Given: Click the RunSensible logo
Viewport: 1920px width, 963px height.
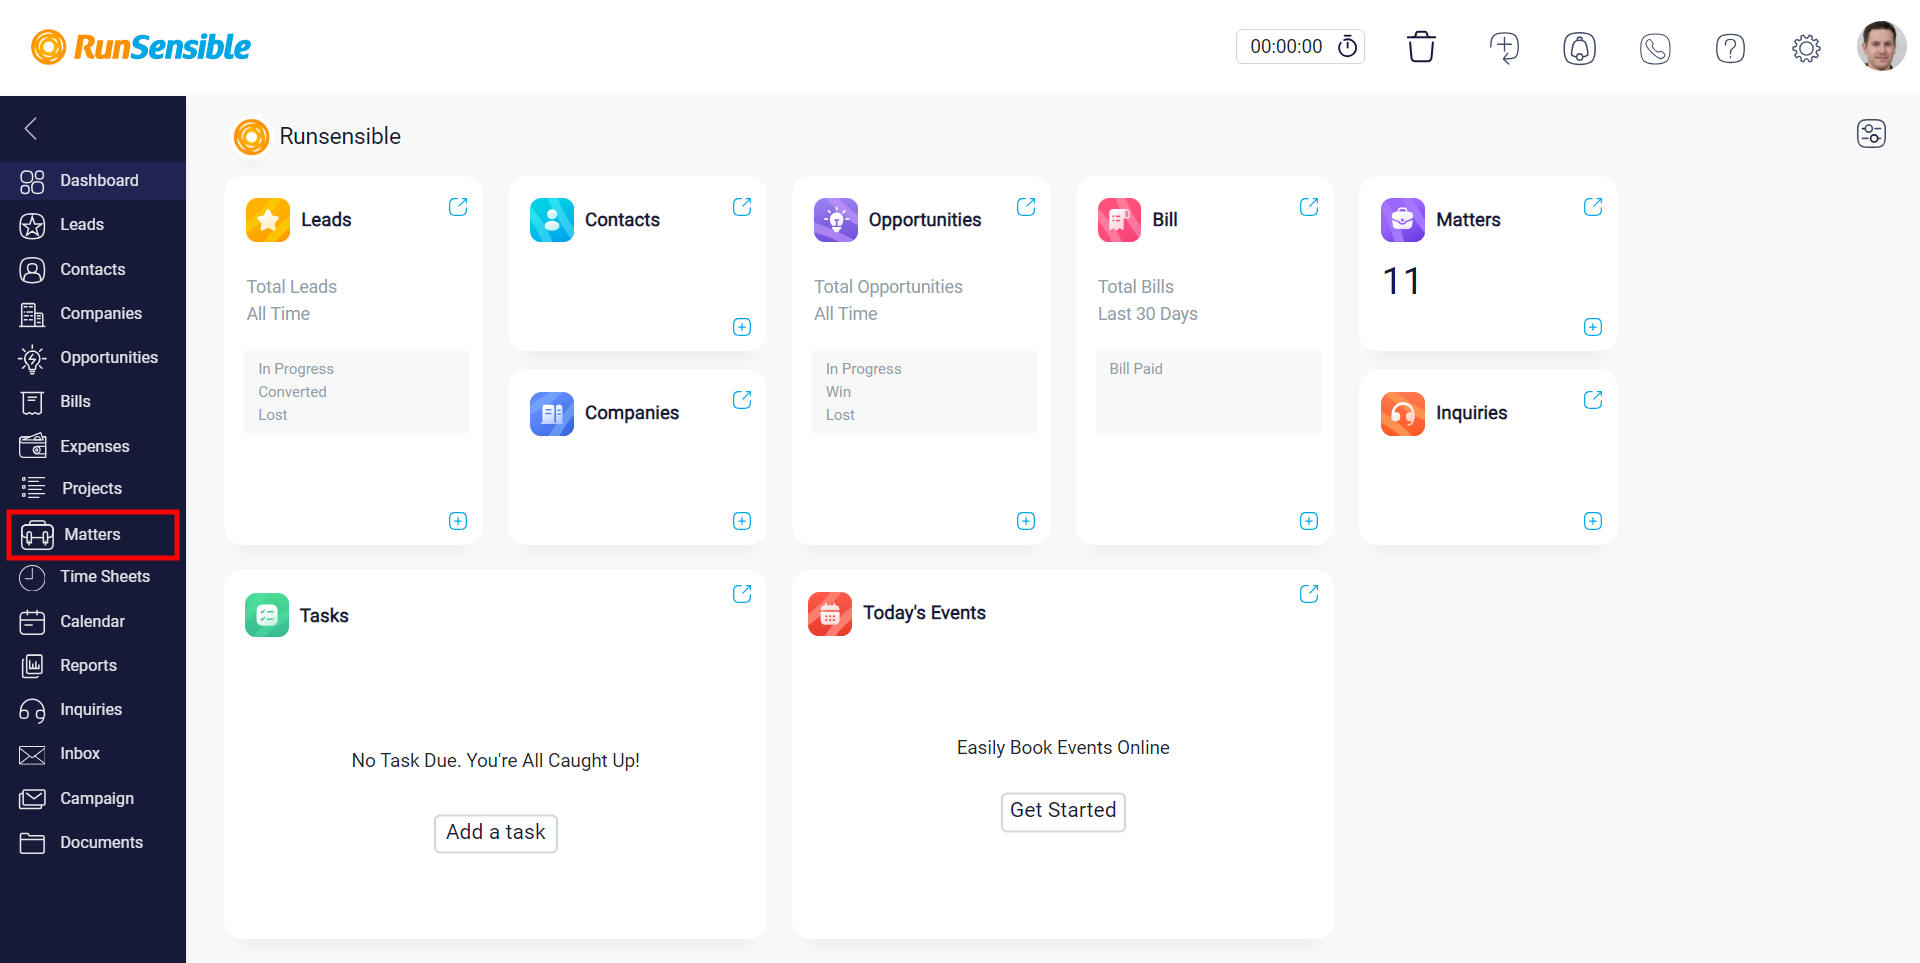Looking at the screenshot, I should tap(140, 47).
